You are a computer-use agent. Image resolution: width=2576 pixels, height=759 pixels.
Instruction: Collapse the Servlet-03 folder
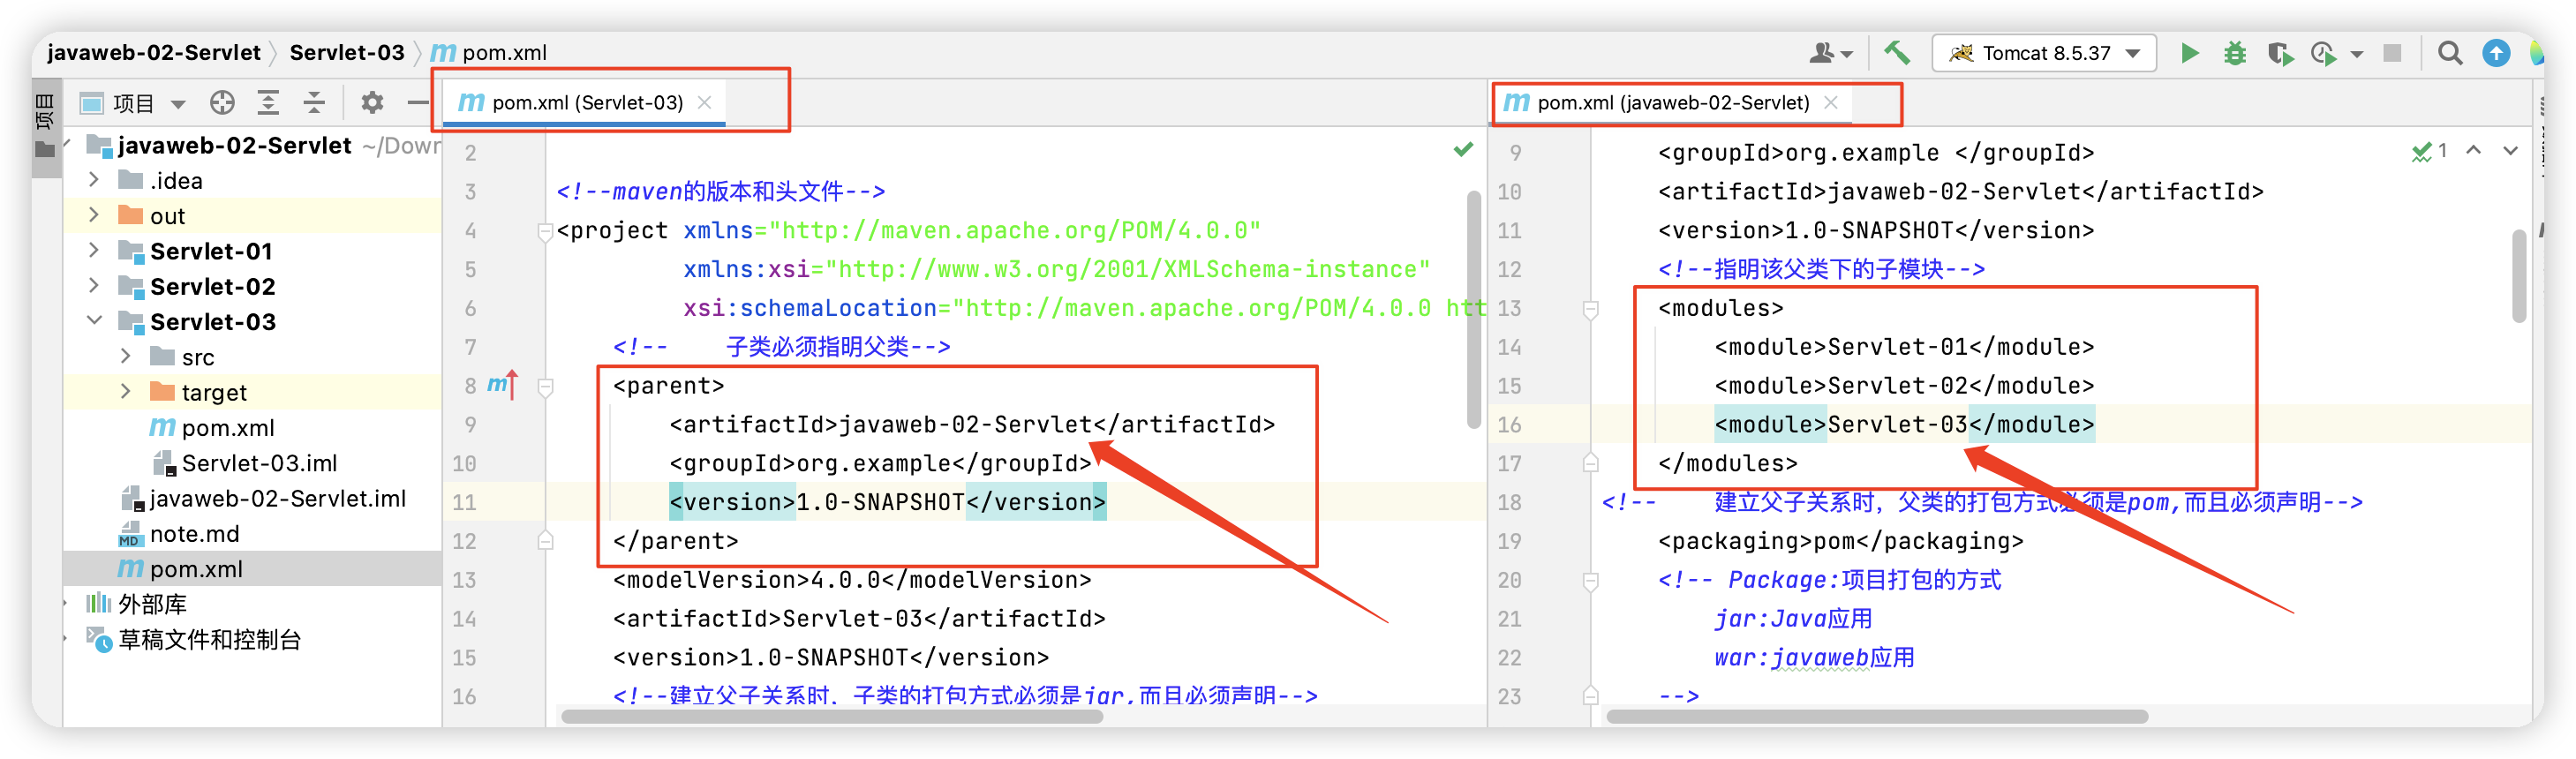[94, 321]
